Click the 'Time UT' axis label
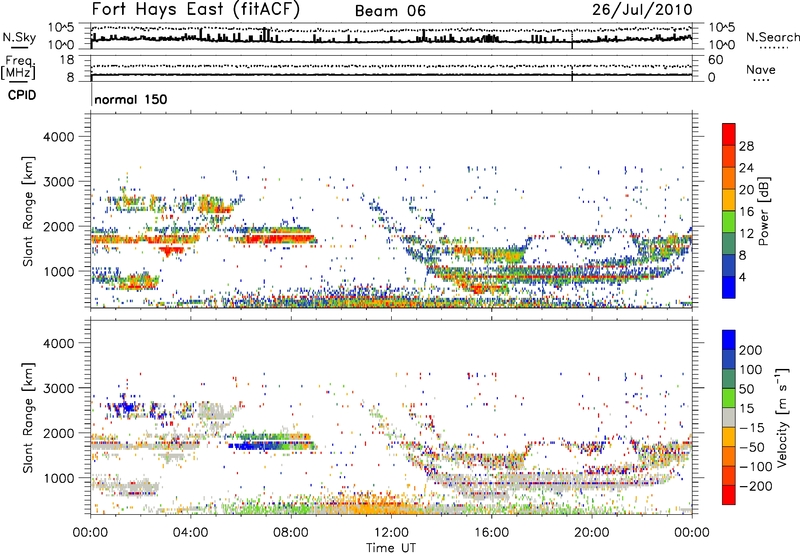The image size is (800, 554). 391,548
